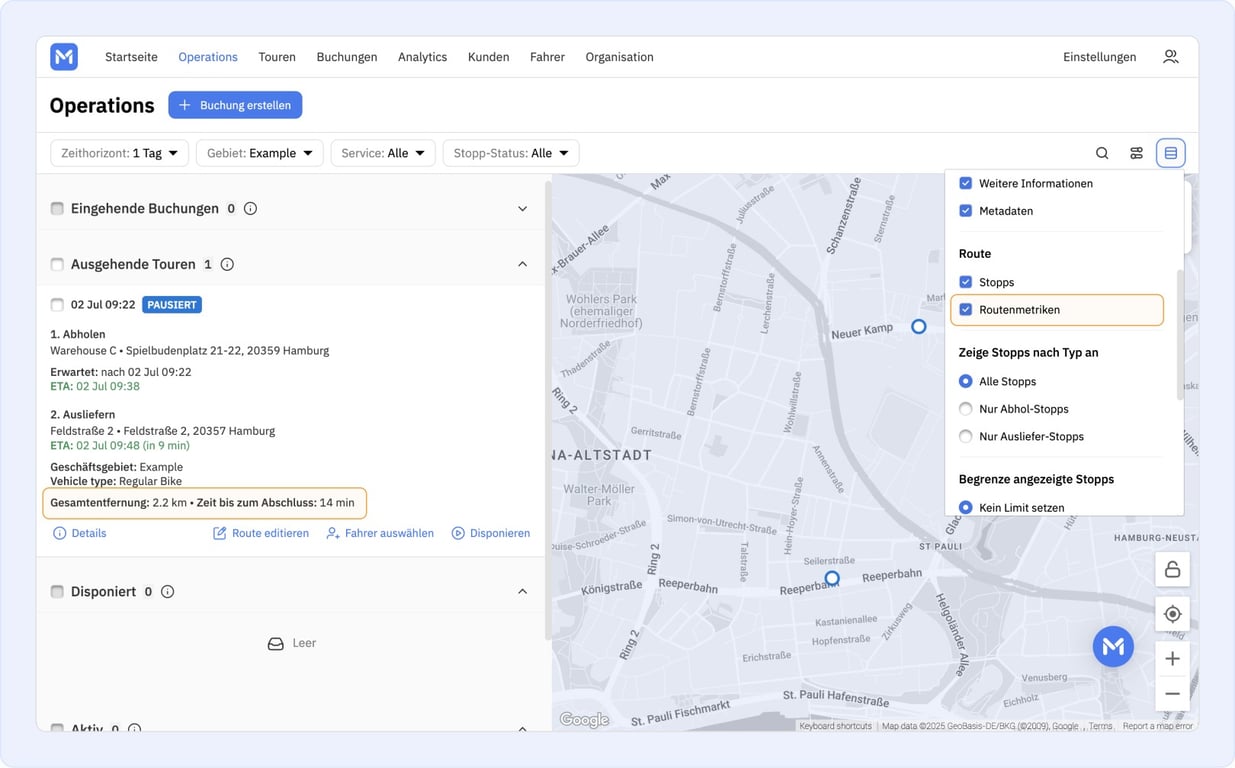The height and width of the screenshot is (768, 1235).
Task: Click the map search magnifier icon
Action: (x=1102, y=153)
